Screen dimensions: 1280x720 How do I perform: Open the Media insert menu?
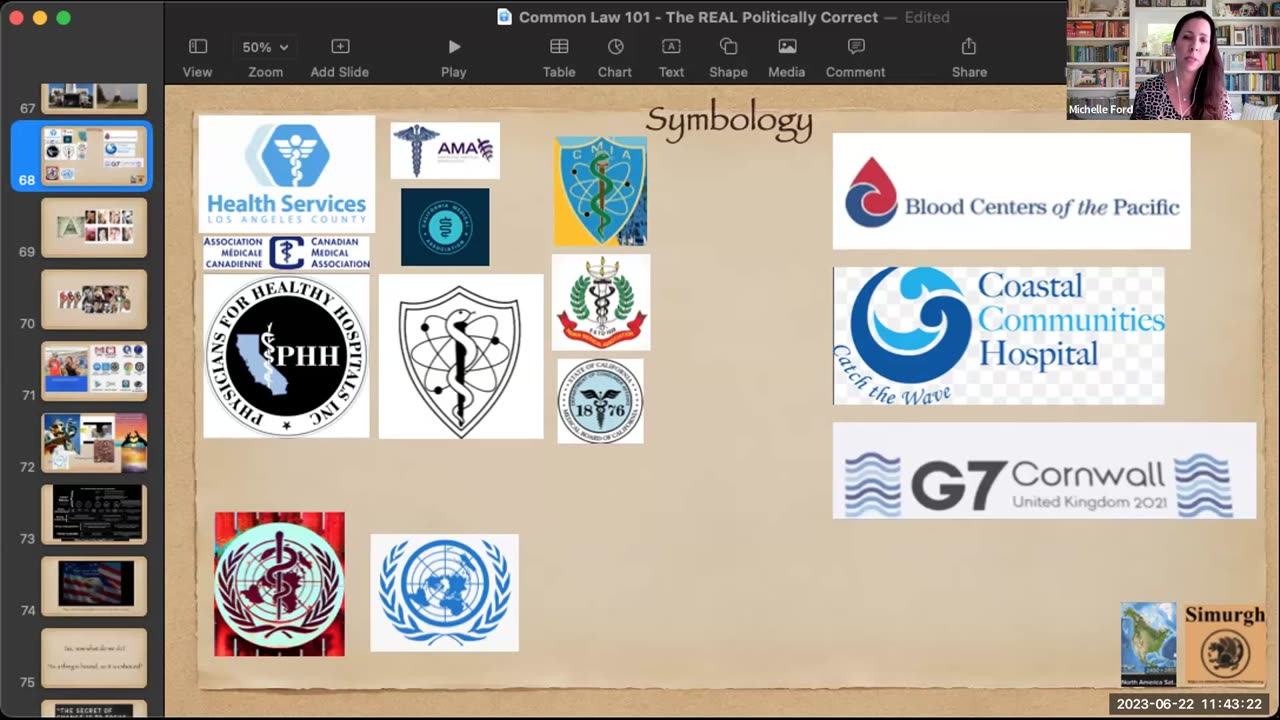787,47
